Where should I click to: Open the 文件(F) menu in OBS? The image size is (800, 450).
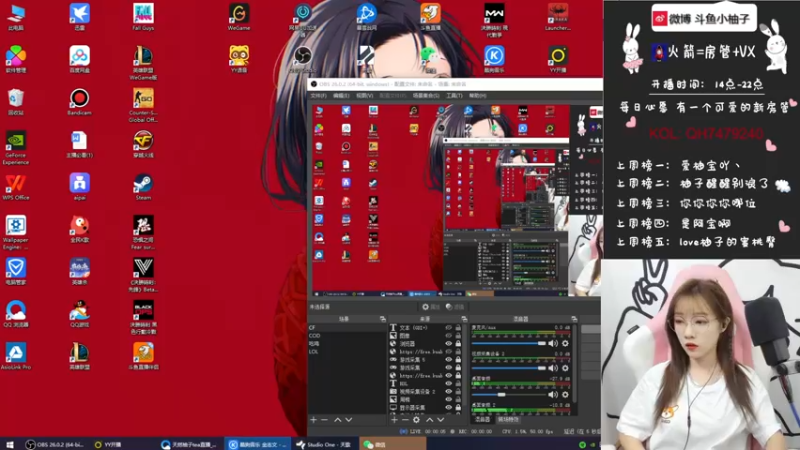click(x=318, y=95)
